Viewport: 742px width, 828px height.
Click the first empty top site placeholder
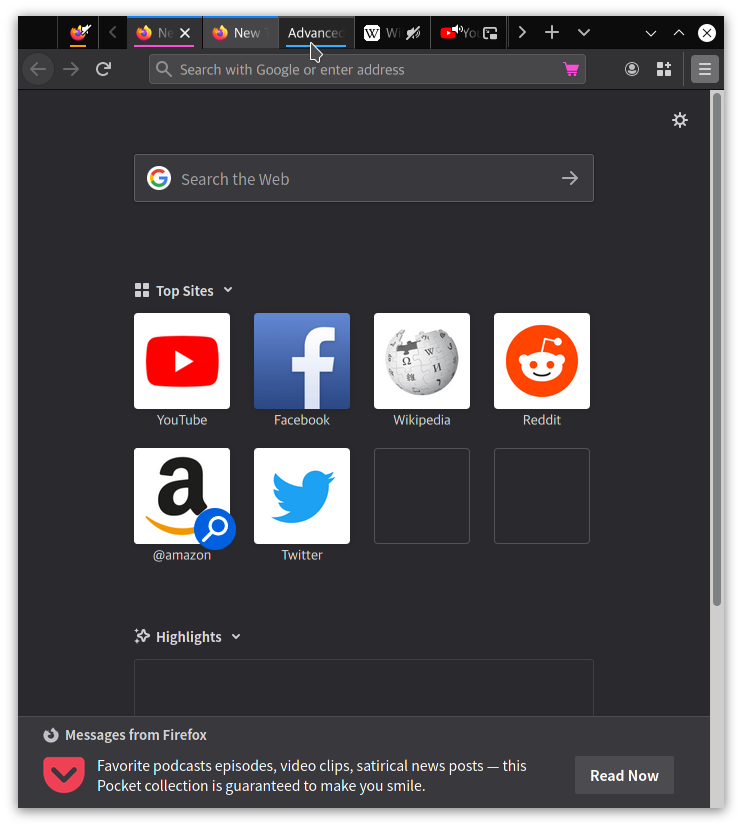coord(421,496)
